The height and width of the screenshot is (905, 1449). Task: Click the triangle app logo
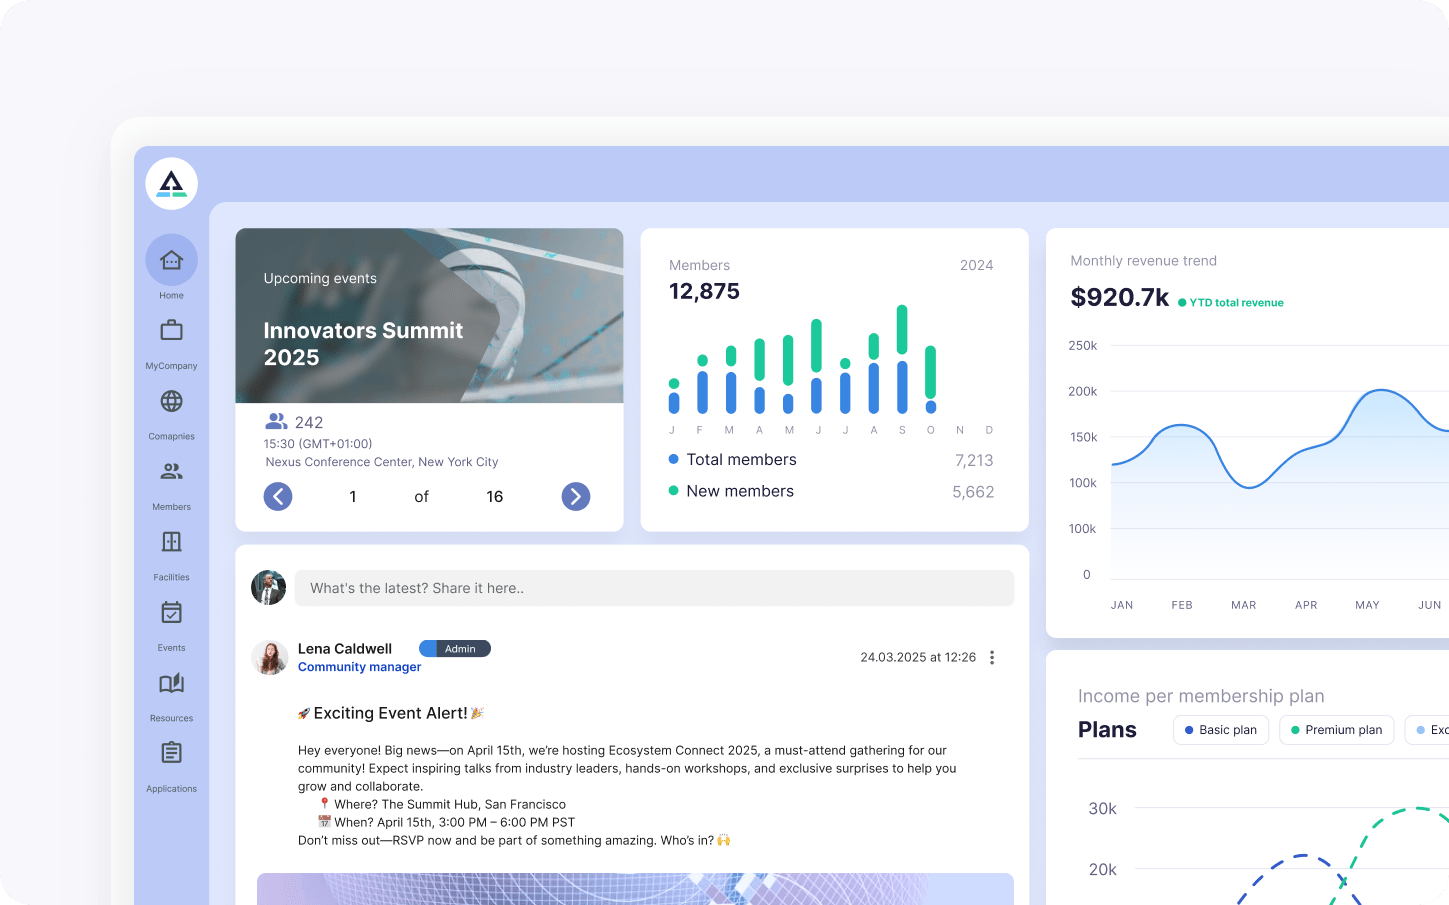[171, 184]
